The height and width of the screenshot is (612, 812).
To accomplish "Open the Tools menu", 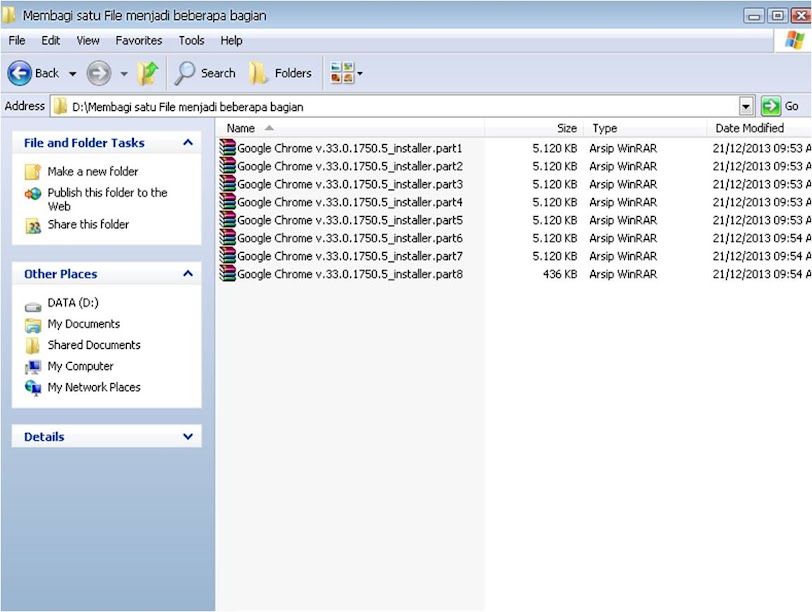I will point(192,40).
